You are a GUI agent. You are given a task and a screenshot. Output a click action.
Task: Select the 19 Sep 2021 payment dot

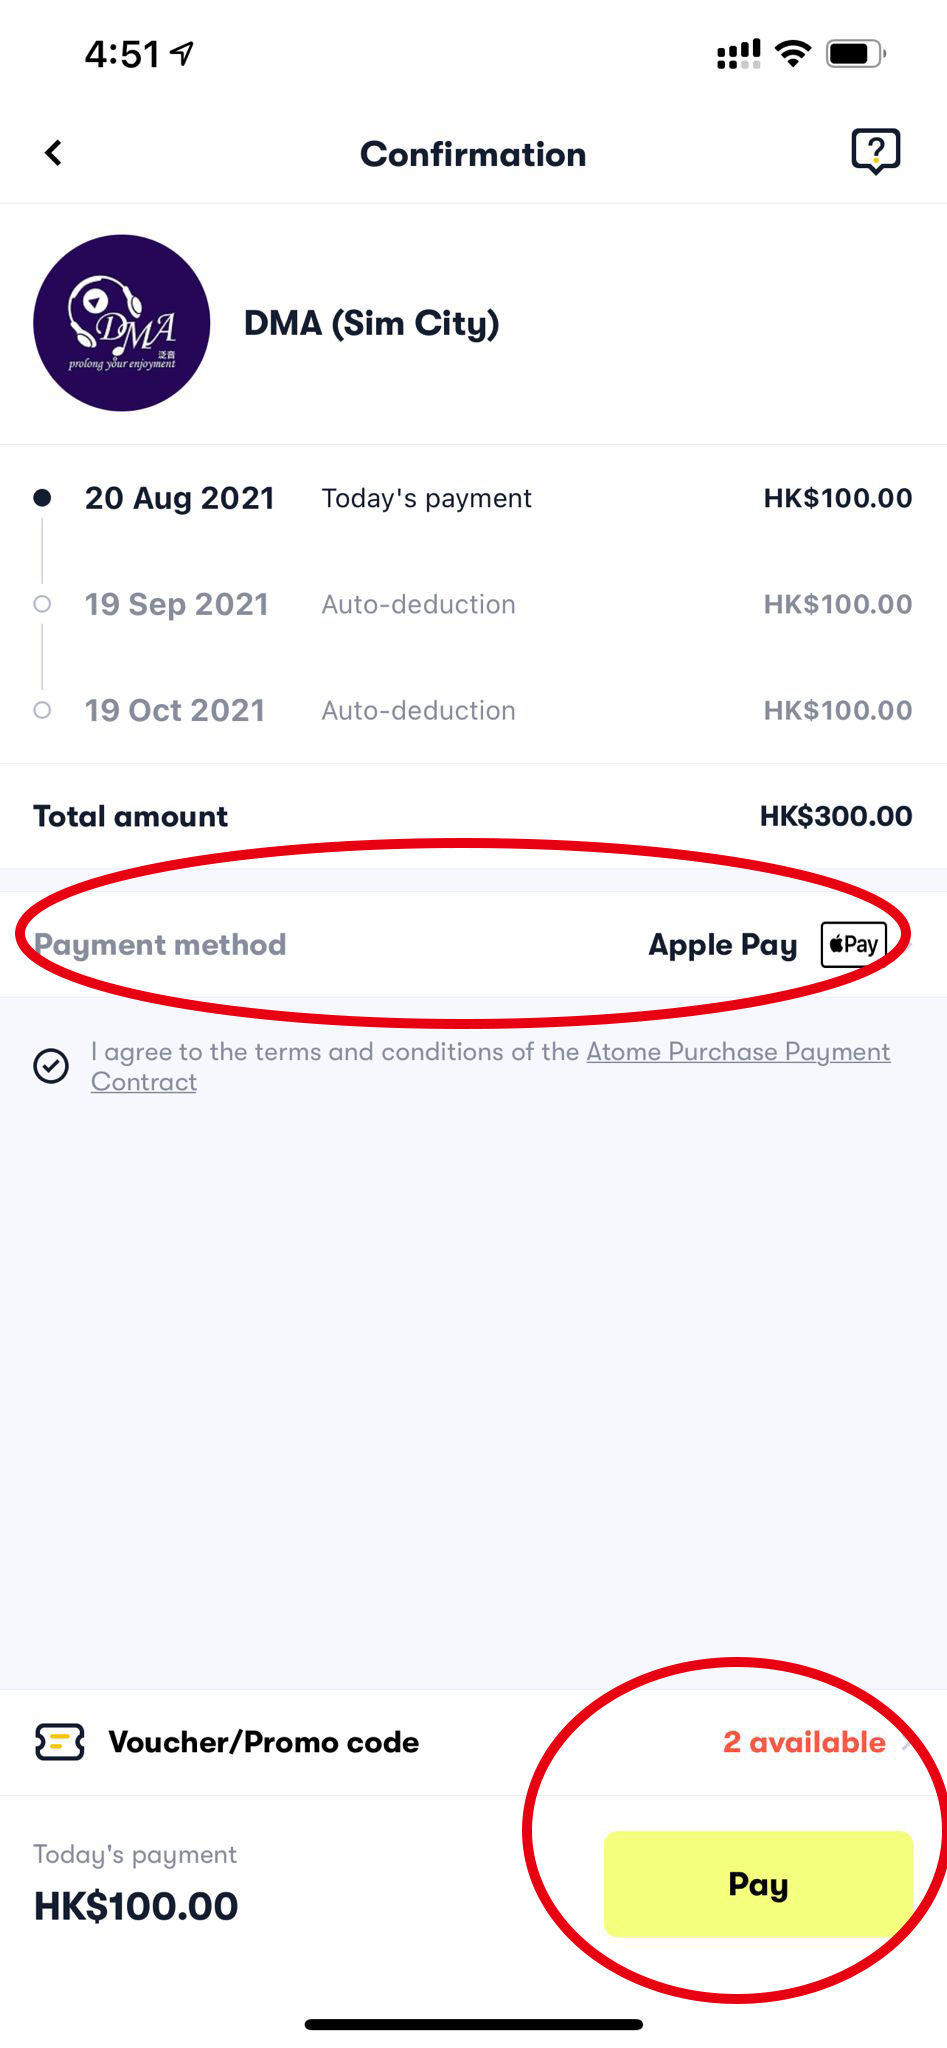(x=42, y=604)
